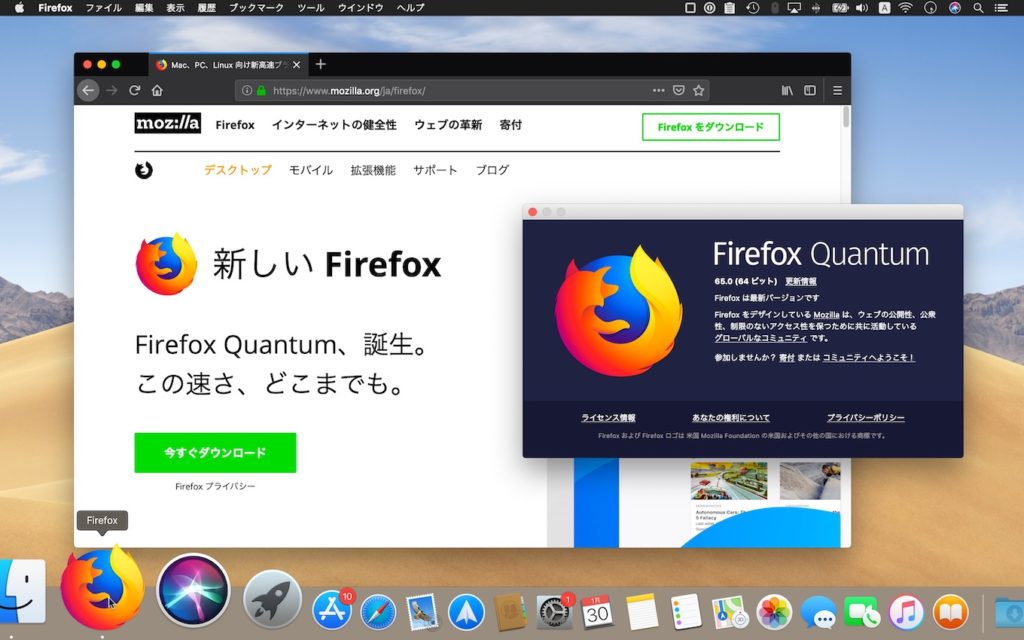The height and width of the screenshot is (640, 1024).
Task: Click the green padlock security icon
Action: [261, 91]
